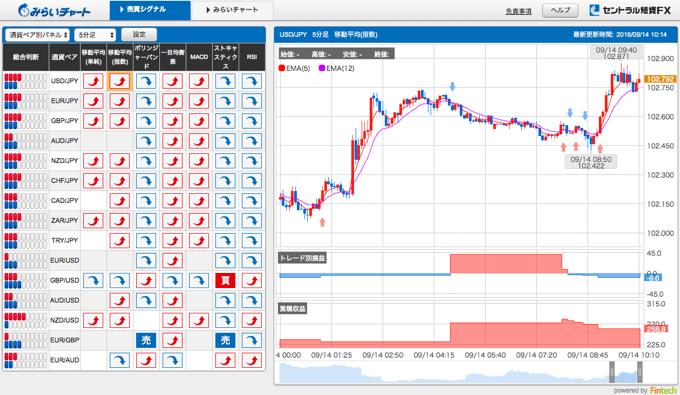
Task: Click the AUD/USD exponential moving average arrow
Action: click(120, 300)
